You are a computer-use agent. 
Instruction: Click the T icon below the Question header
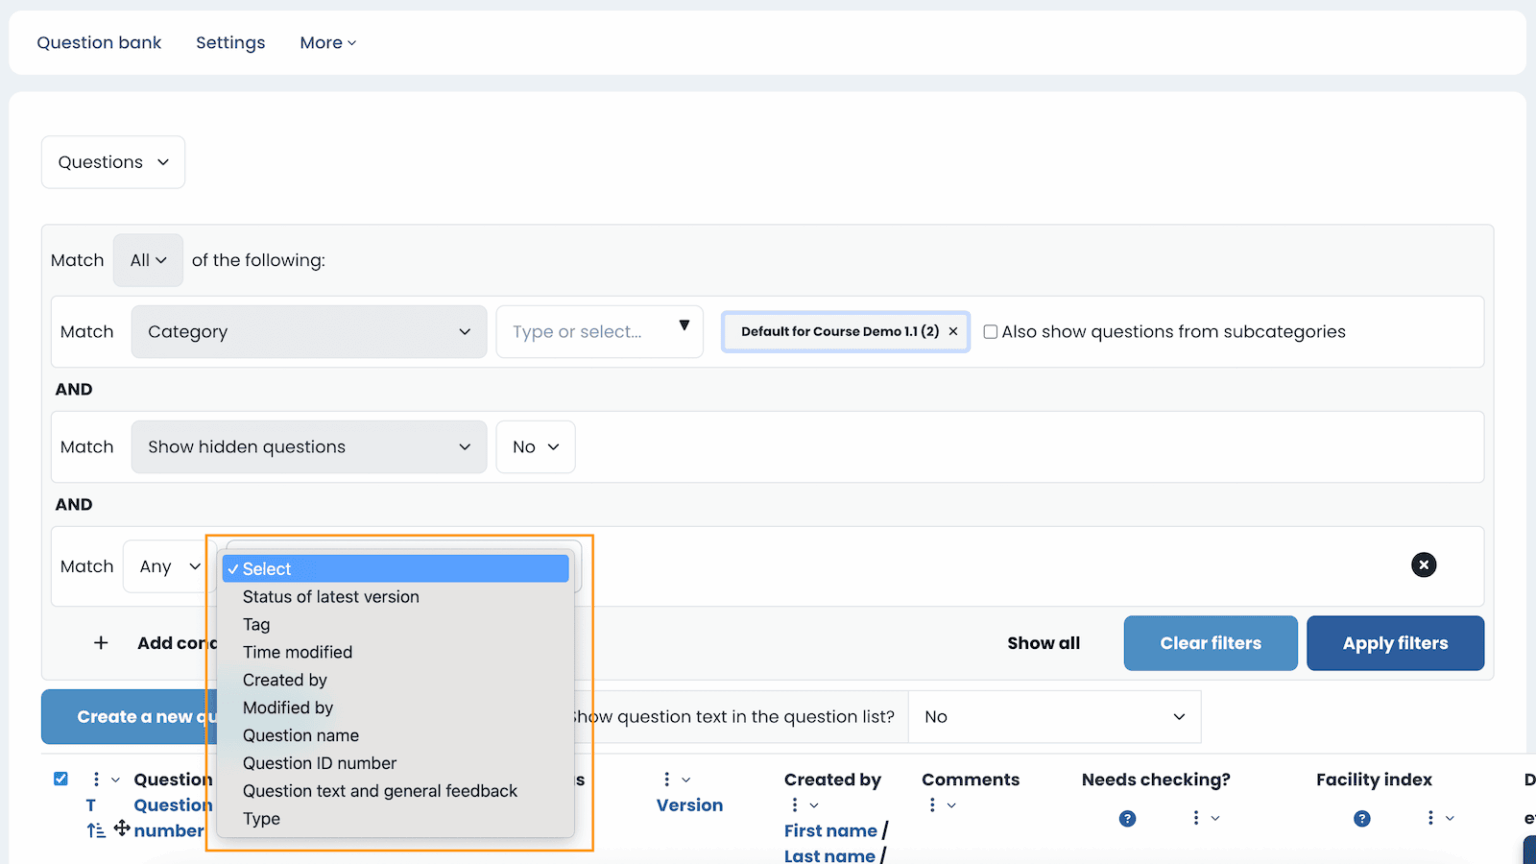tap(91, 805)
